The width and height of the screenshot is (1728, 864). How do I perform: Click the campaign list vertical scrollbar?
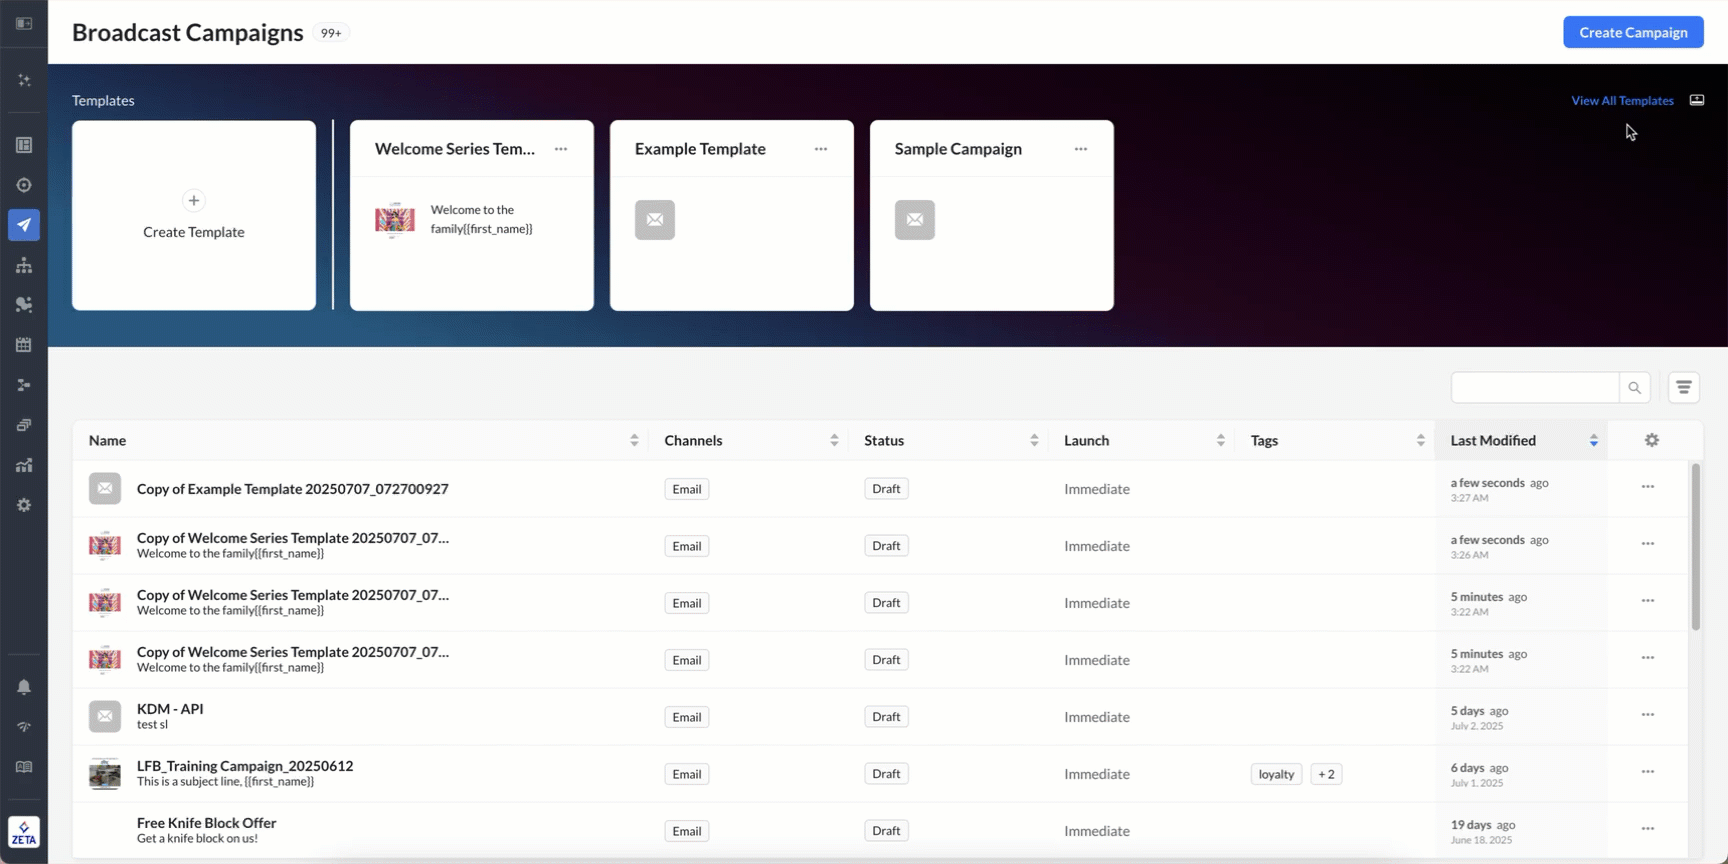click(x=1695, y=547)
